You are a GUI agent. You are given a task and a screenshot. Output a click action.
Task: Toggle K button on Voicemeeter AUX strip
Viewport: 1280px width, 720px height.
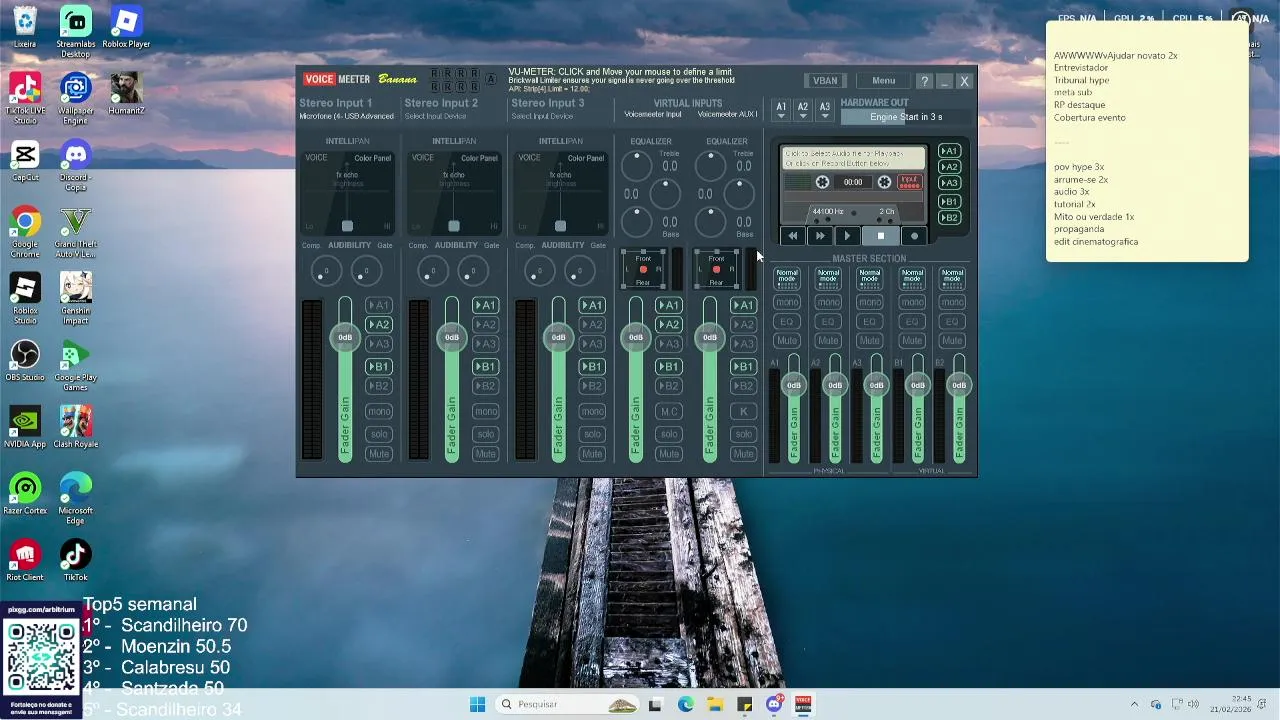pos(743,411)
